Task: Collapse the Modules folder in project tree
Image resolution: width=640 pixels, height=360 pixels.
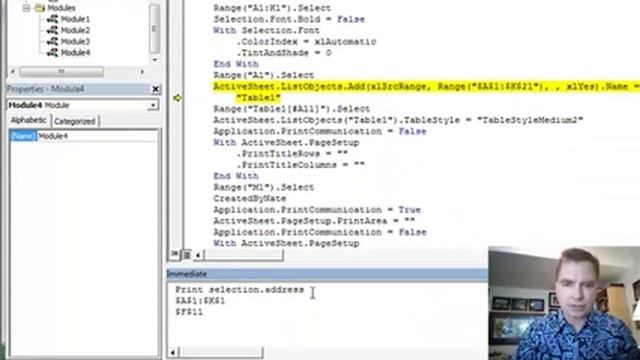Action: tap(27, 8)
